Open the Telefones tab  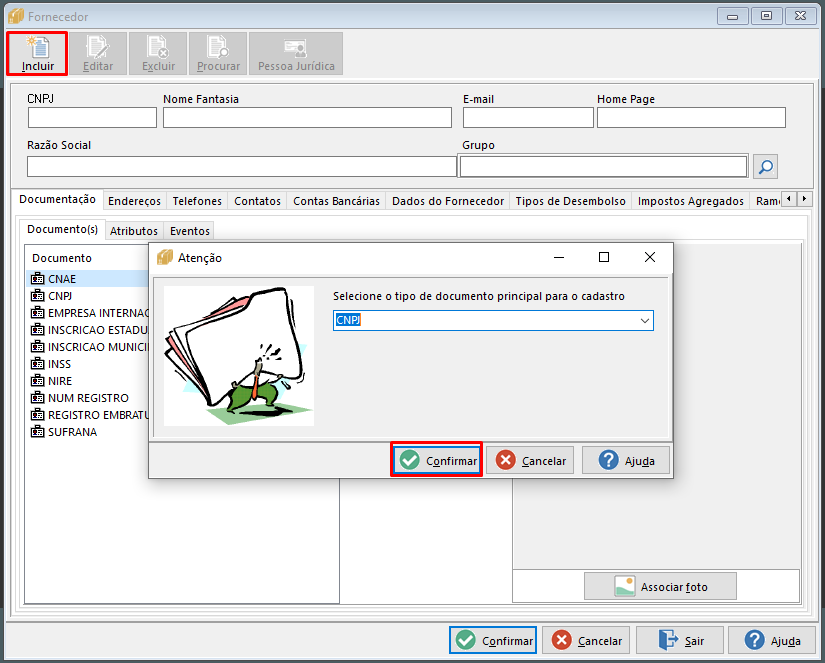pos(197,201)
